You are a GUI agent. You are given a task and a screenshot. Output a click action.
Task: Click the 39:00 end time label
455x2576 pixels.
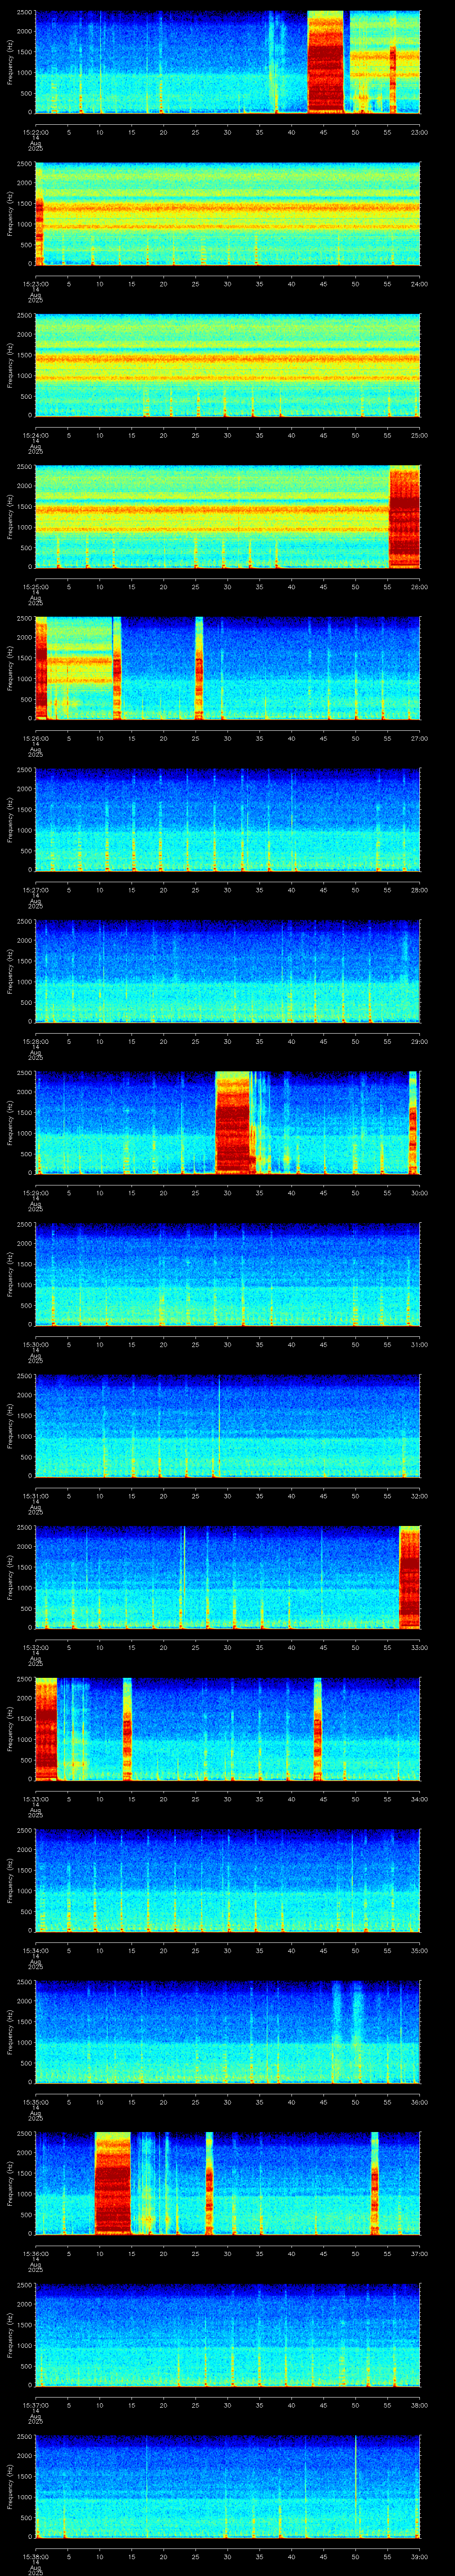tap(419, 2556)
